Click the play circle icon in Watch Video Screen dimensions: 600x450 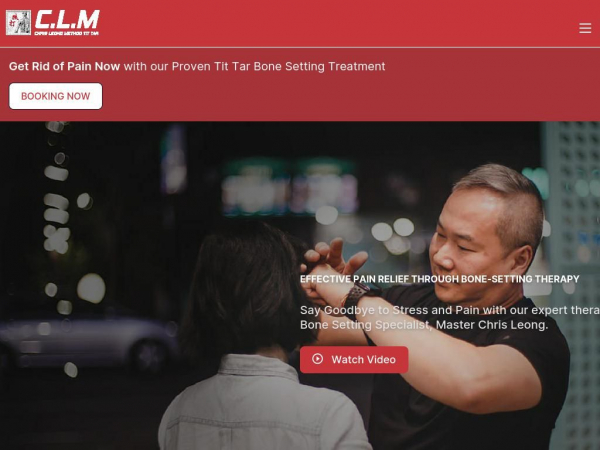tap(317, 359)
